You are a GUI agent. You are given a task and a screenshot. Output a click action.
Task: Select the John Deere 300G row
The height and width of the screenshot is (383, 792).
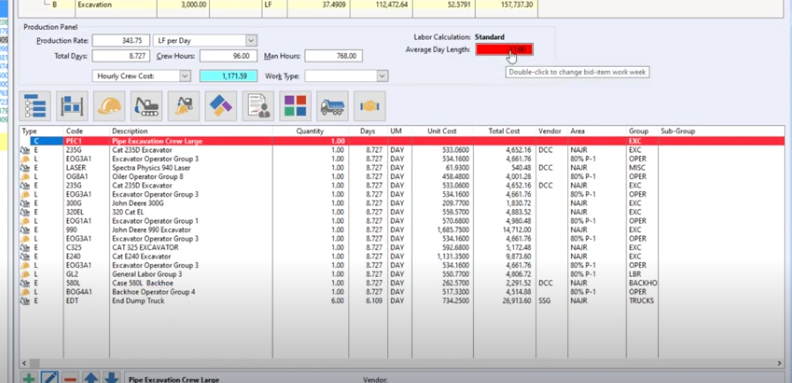tap(402, 203)
